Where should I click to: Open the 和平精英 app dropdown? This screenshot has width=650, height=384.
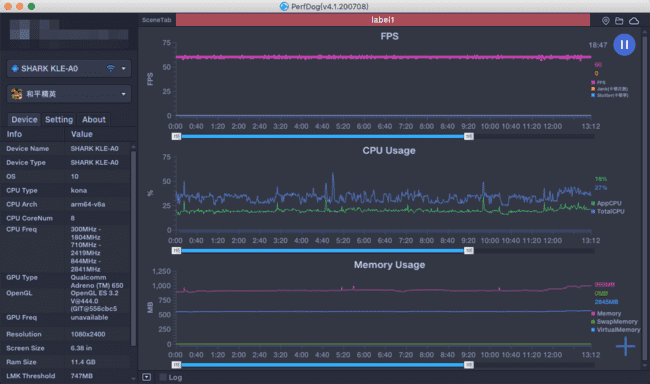point(69,94)
